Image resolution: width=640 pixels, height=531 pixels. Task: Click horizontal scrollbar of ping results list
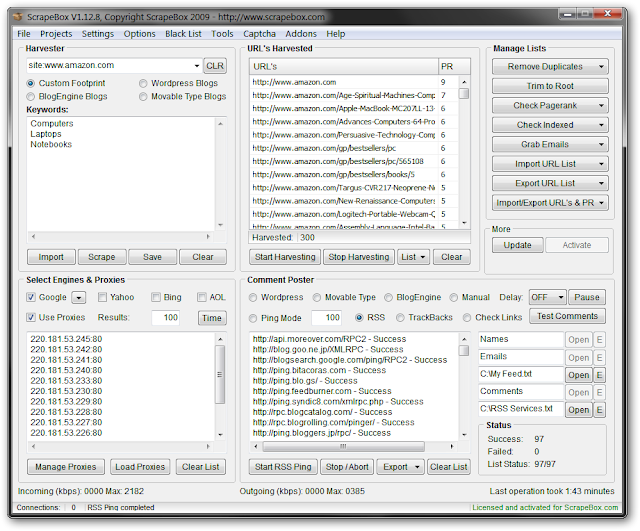(x=343, y=447)
